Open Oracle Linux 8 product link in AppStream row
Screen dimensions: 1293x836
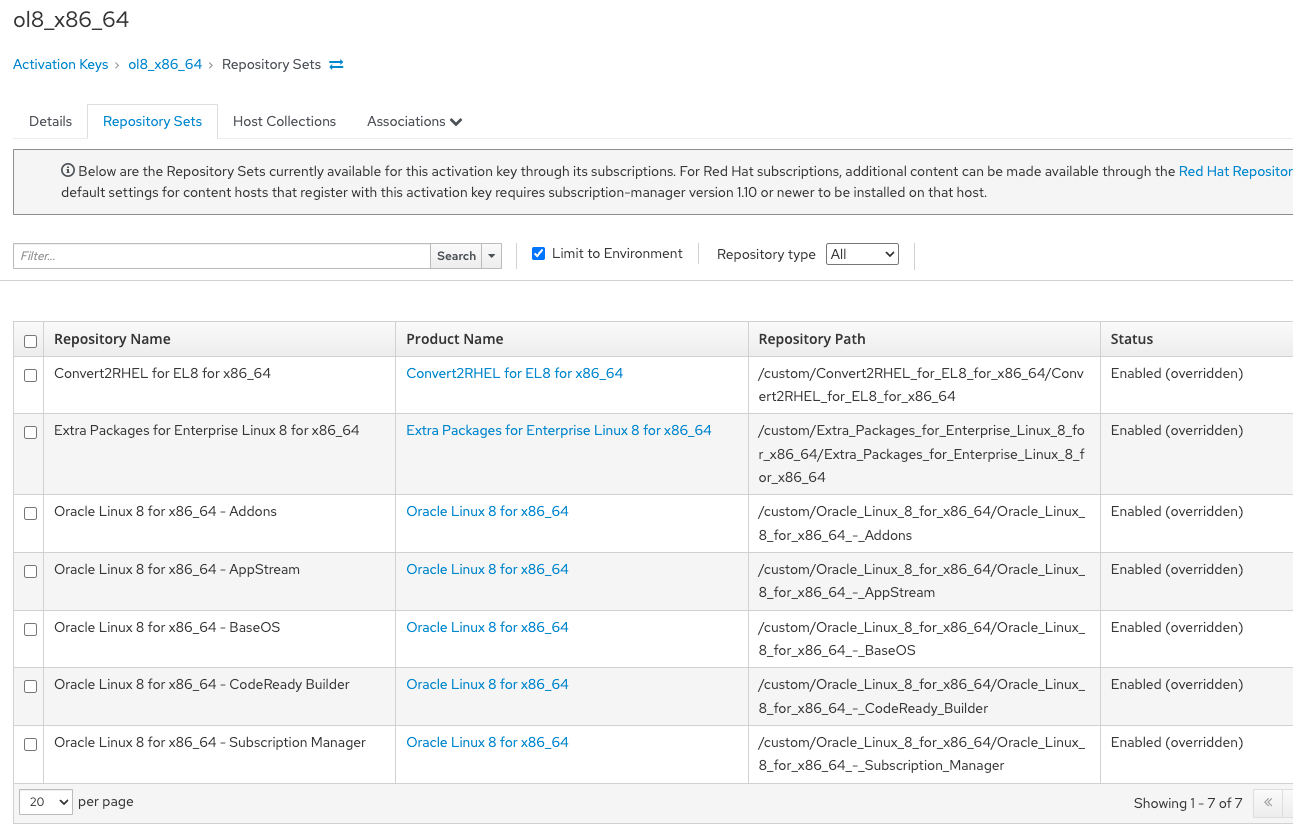(x=487, y=569)
